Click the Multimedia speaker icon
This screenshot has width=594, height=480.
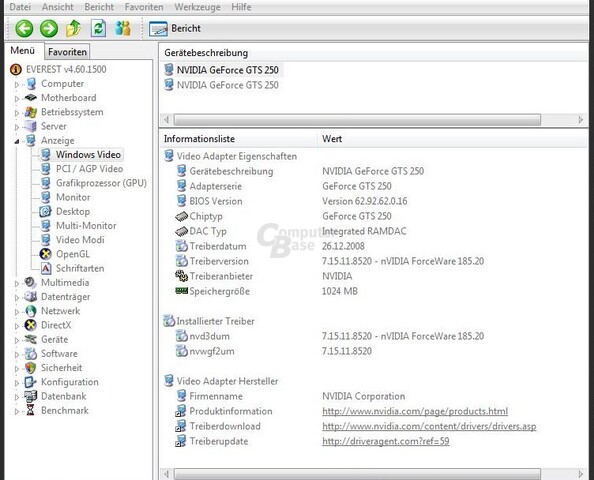[30, 283]
